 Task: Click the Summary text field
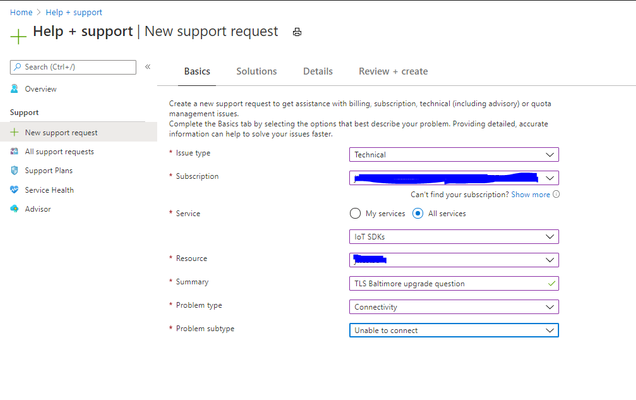tap(454, 283)
